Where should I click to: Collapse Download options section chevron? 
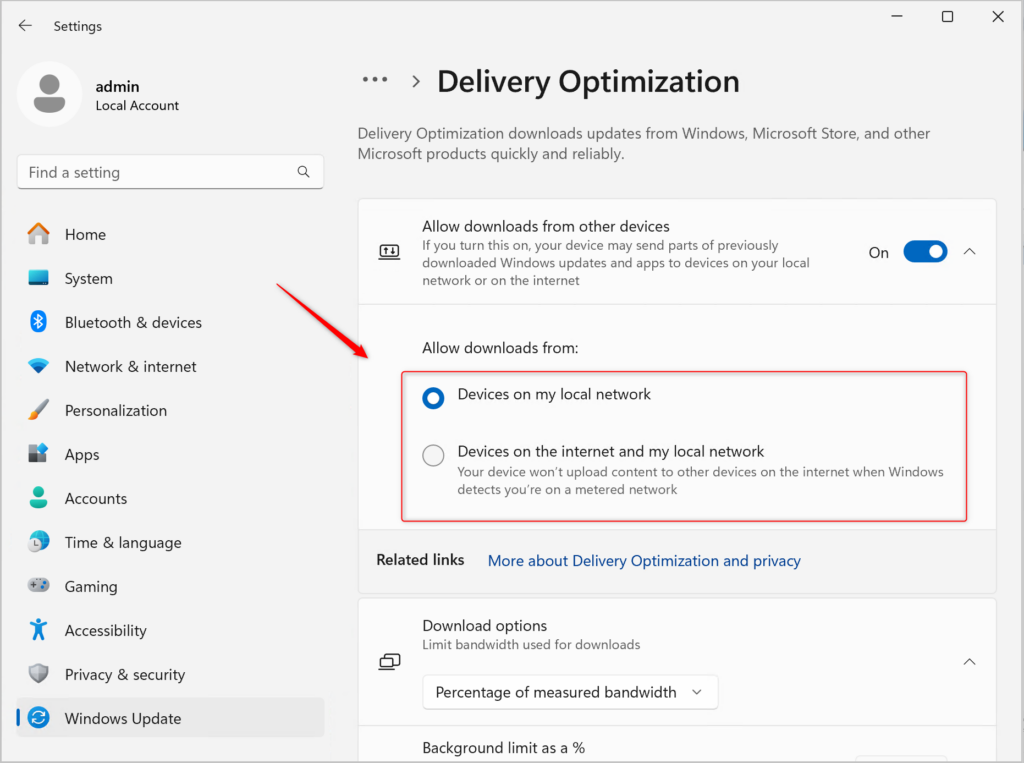click(x=969, y=662)
